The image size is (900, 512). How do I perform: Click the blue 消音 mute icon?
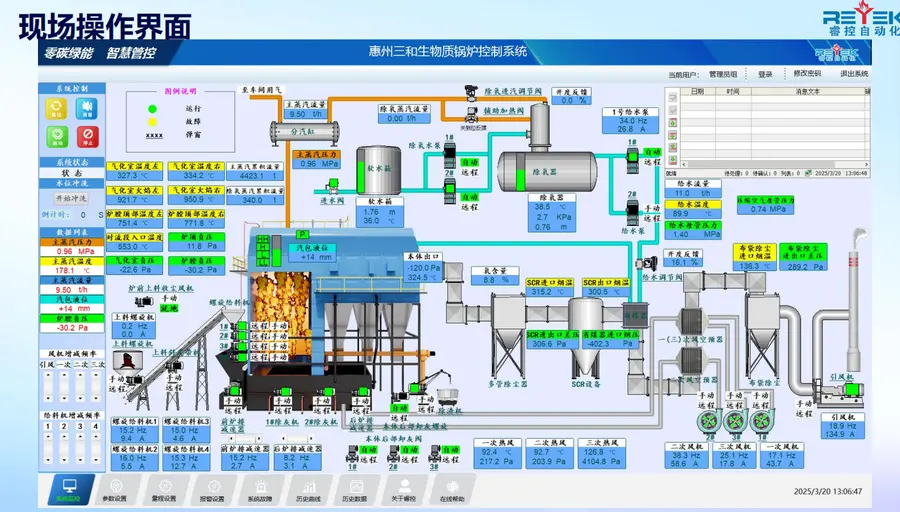(87, 108)
